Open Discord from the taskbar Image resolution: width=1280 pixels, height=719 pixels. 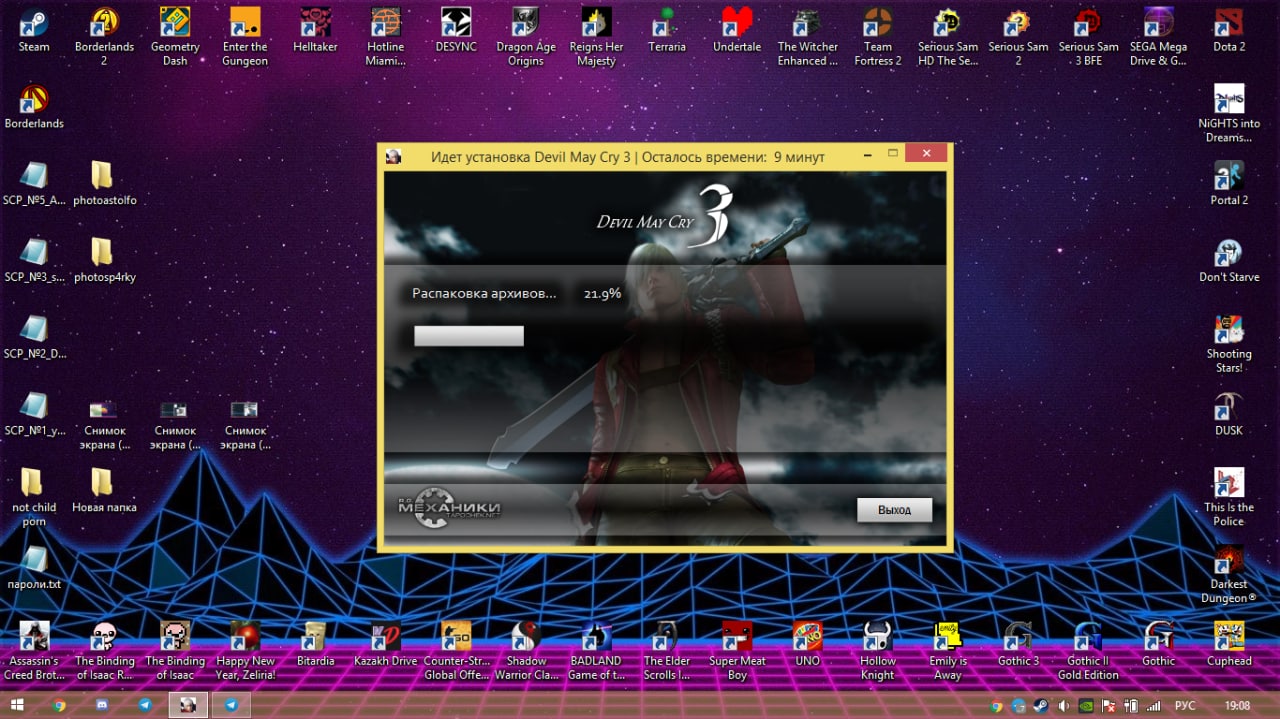pyautogui.click(x=102, y=705)
